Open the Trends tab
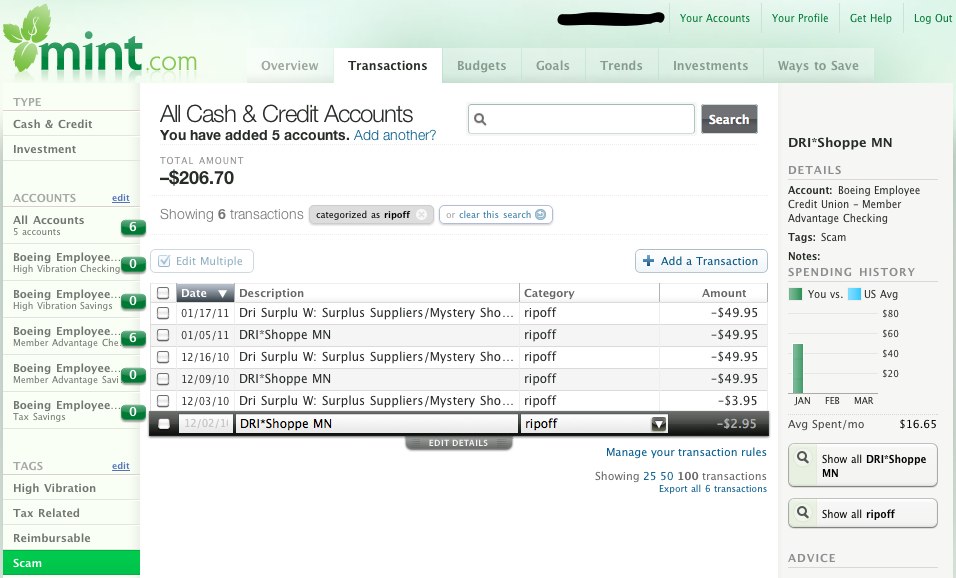The image size is (956, 578). click(x=621, y=65)
